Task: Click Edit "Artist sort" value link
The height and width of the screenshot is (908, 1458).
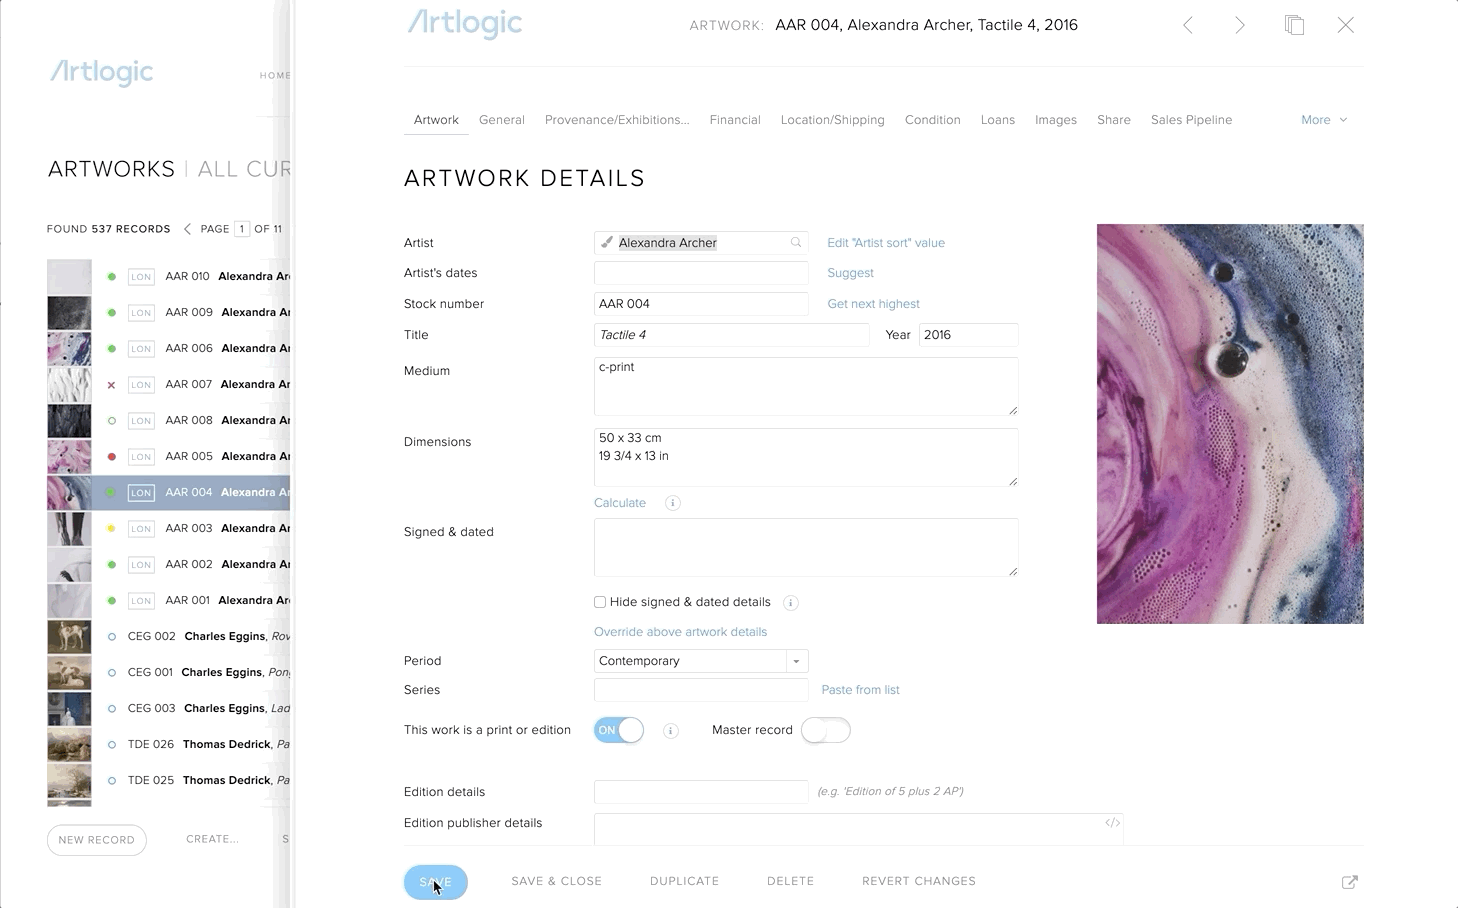Action: [x=886, y=243]
